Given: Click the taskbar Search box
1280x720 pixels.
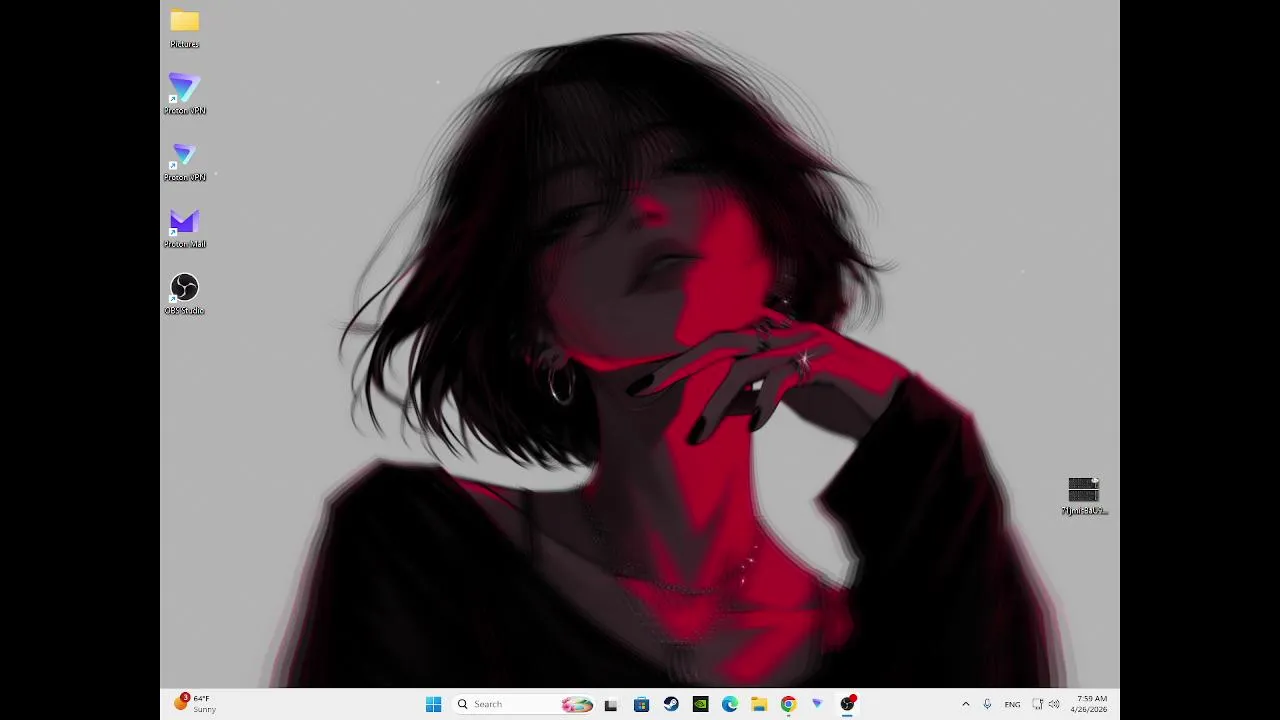Looking at the screenshot, I should tap(524, 704).
